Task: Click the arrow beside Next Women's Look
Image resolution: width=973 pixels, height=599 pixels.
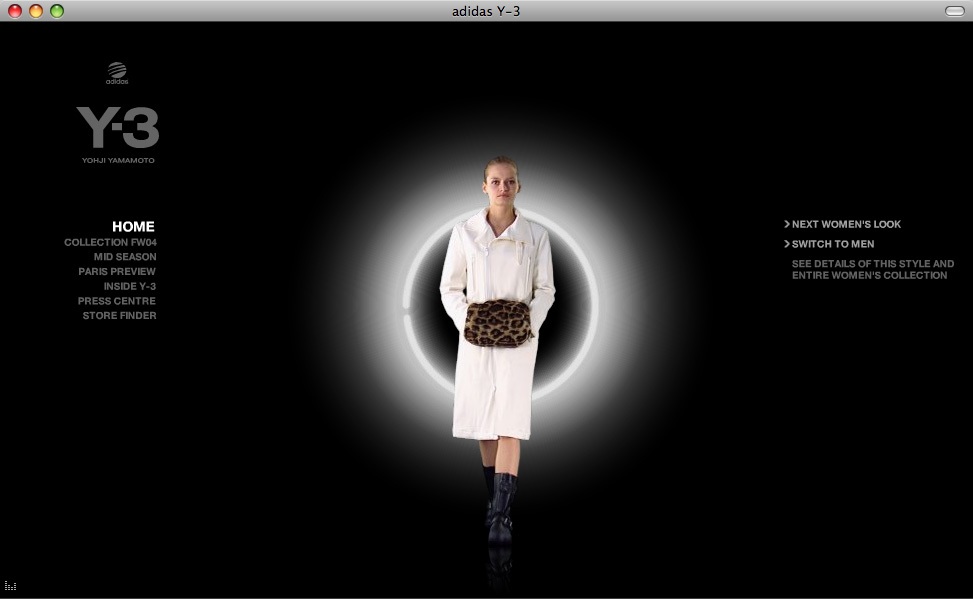Action: point(787,224)
